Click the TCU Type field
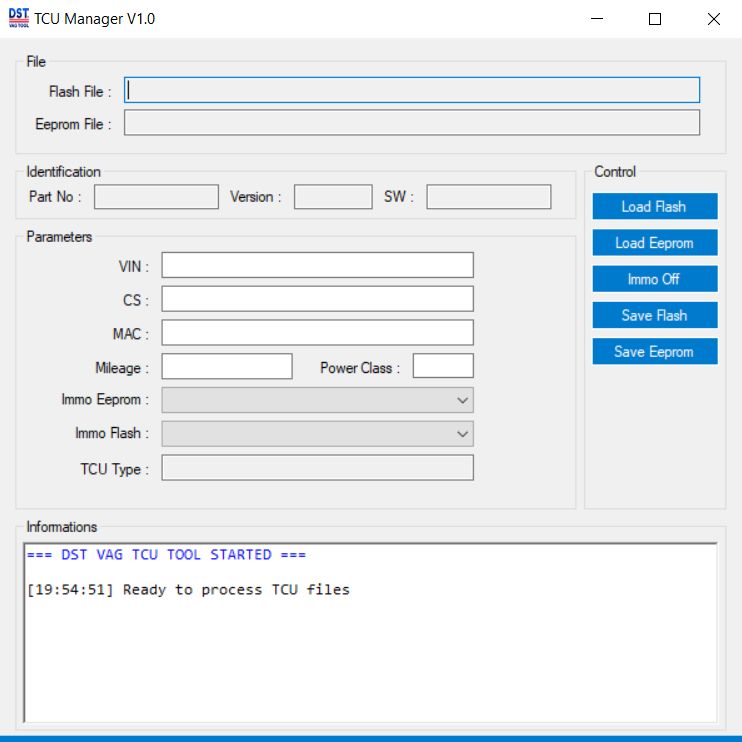Screen dimensions: 742x742 pos(318,468)
